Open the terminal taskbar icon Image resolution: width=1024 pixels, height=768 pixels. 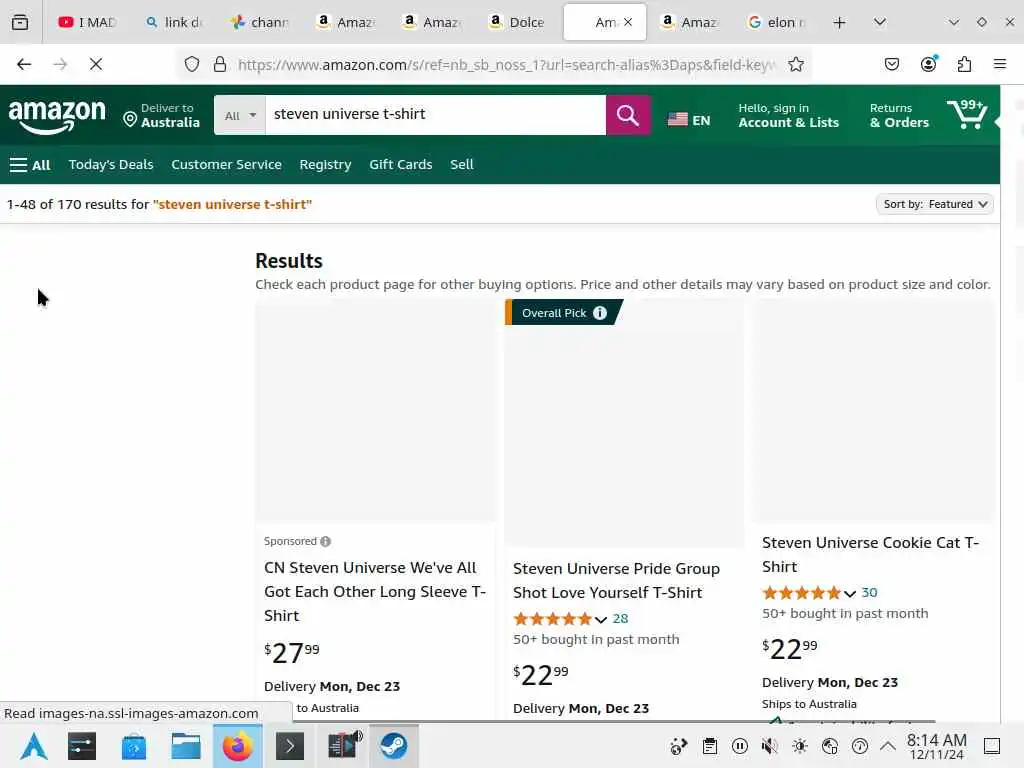pos(290,746)
